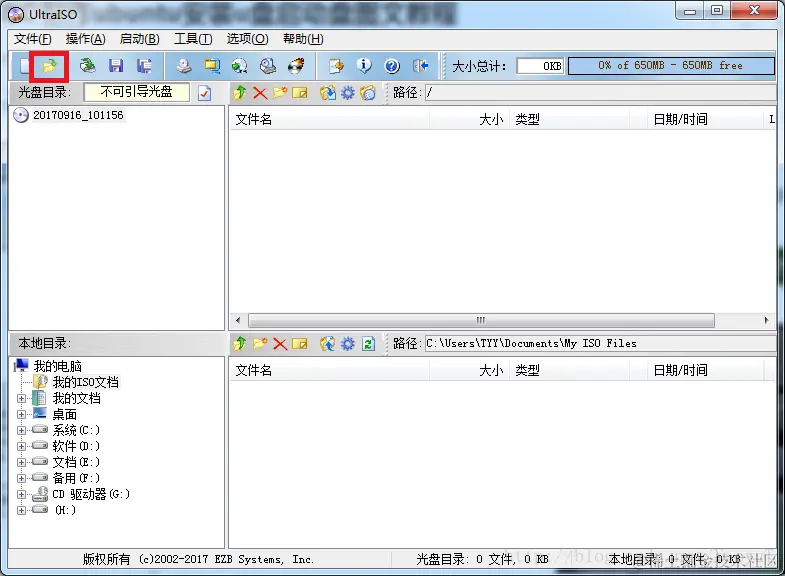
Task: Create new folder in disc directory toolbar
Action: click(280, 93)
